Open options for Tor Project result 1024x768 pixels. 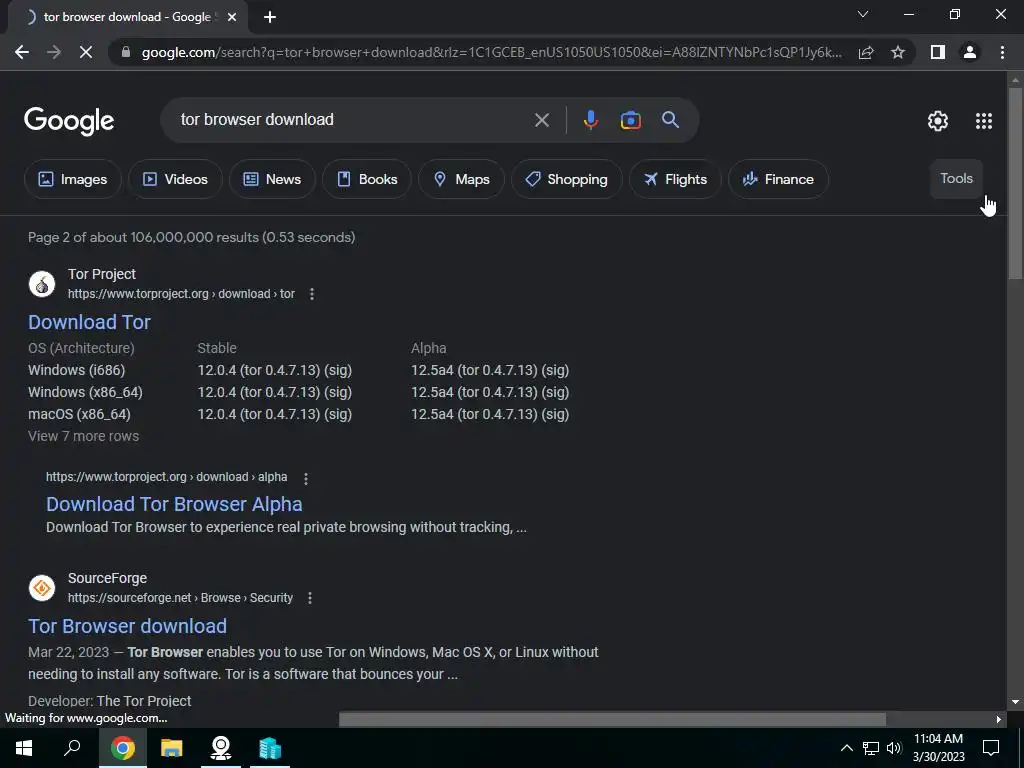tap(312, 294)
